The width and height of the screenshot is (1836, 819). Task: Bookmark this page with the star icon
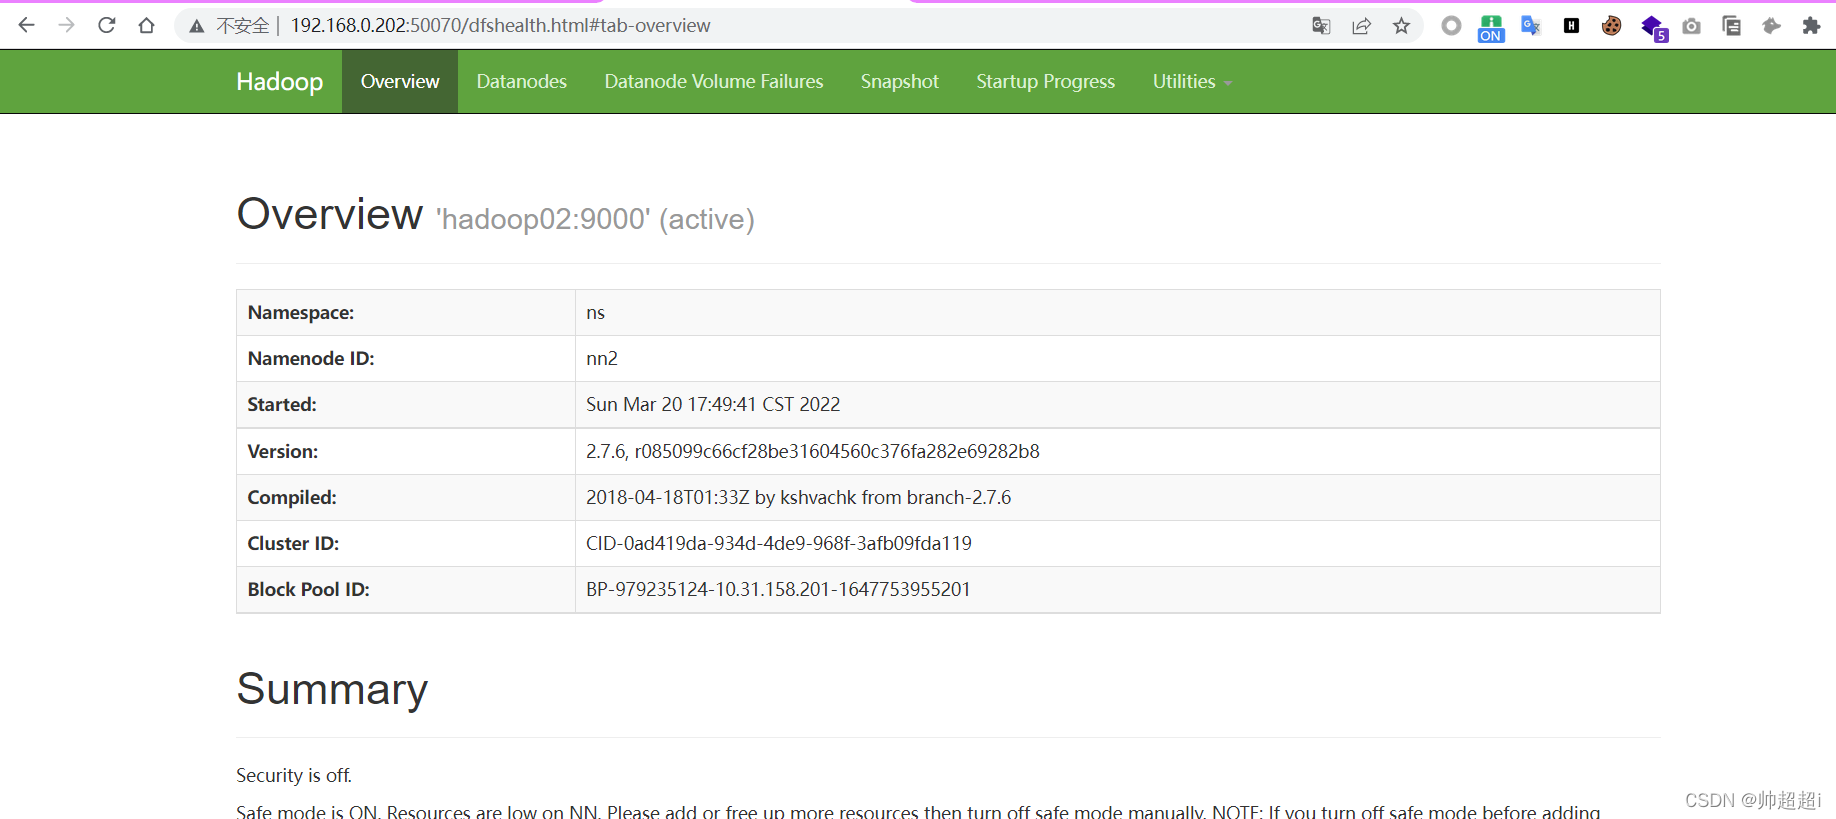coord(1401,26)
